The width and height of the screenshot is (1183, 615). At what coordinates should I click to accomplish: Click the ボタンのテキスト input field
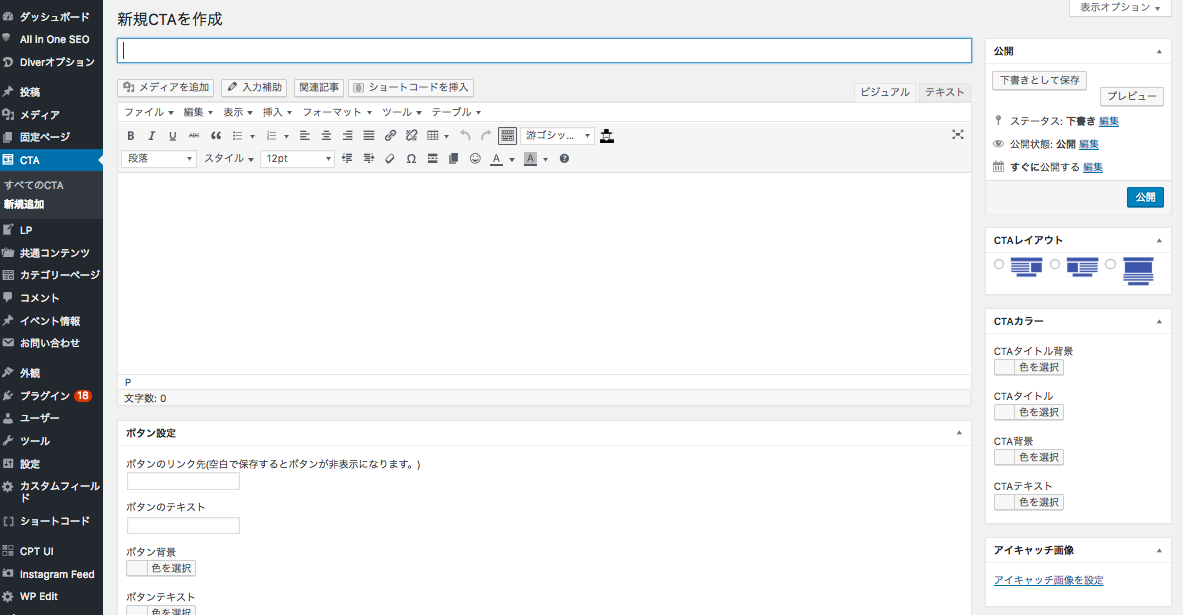click(x=183, y=525)
